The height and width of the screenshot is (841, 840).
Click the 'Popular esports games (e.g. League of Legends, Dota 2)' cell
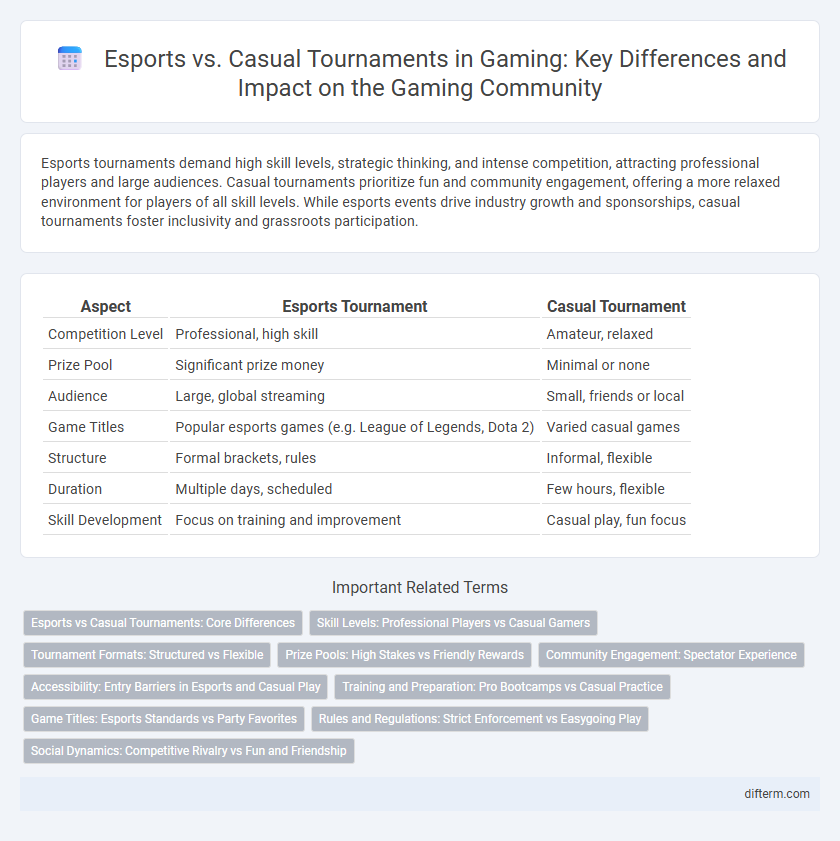click(355, 427)
